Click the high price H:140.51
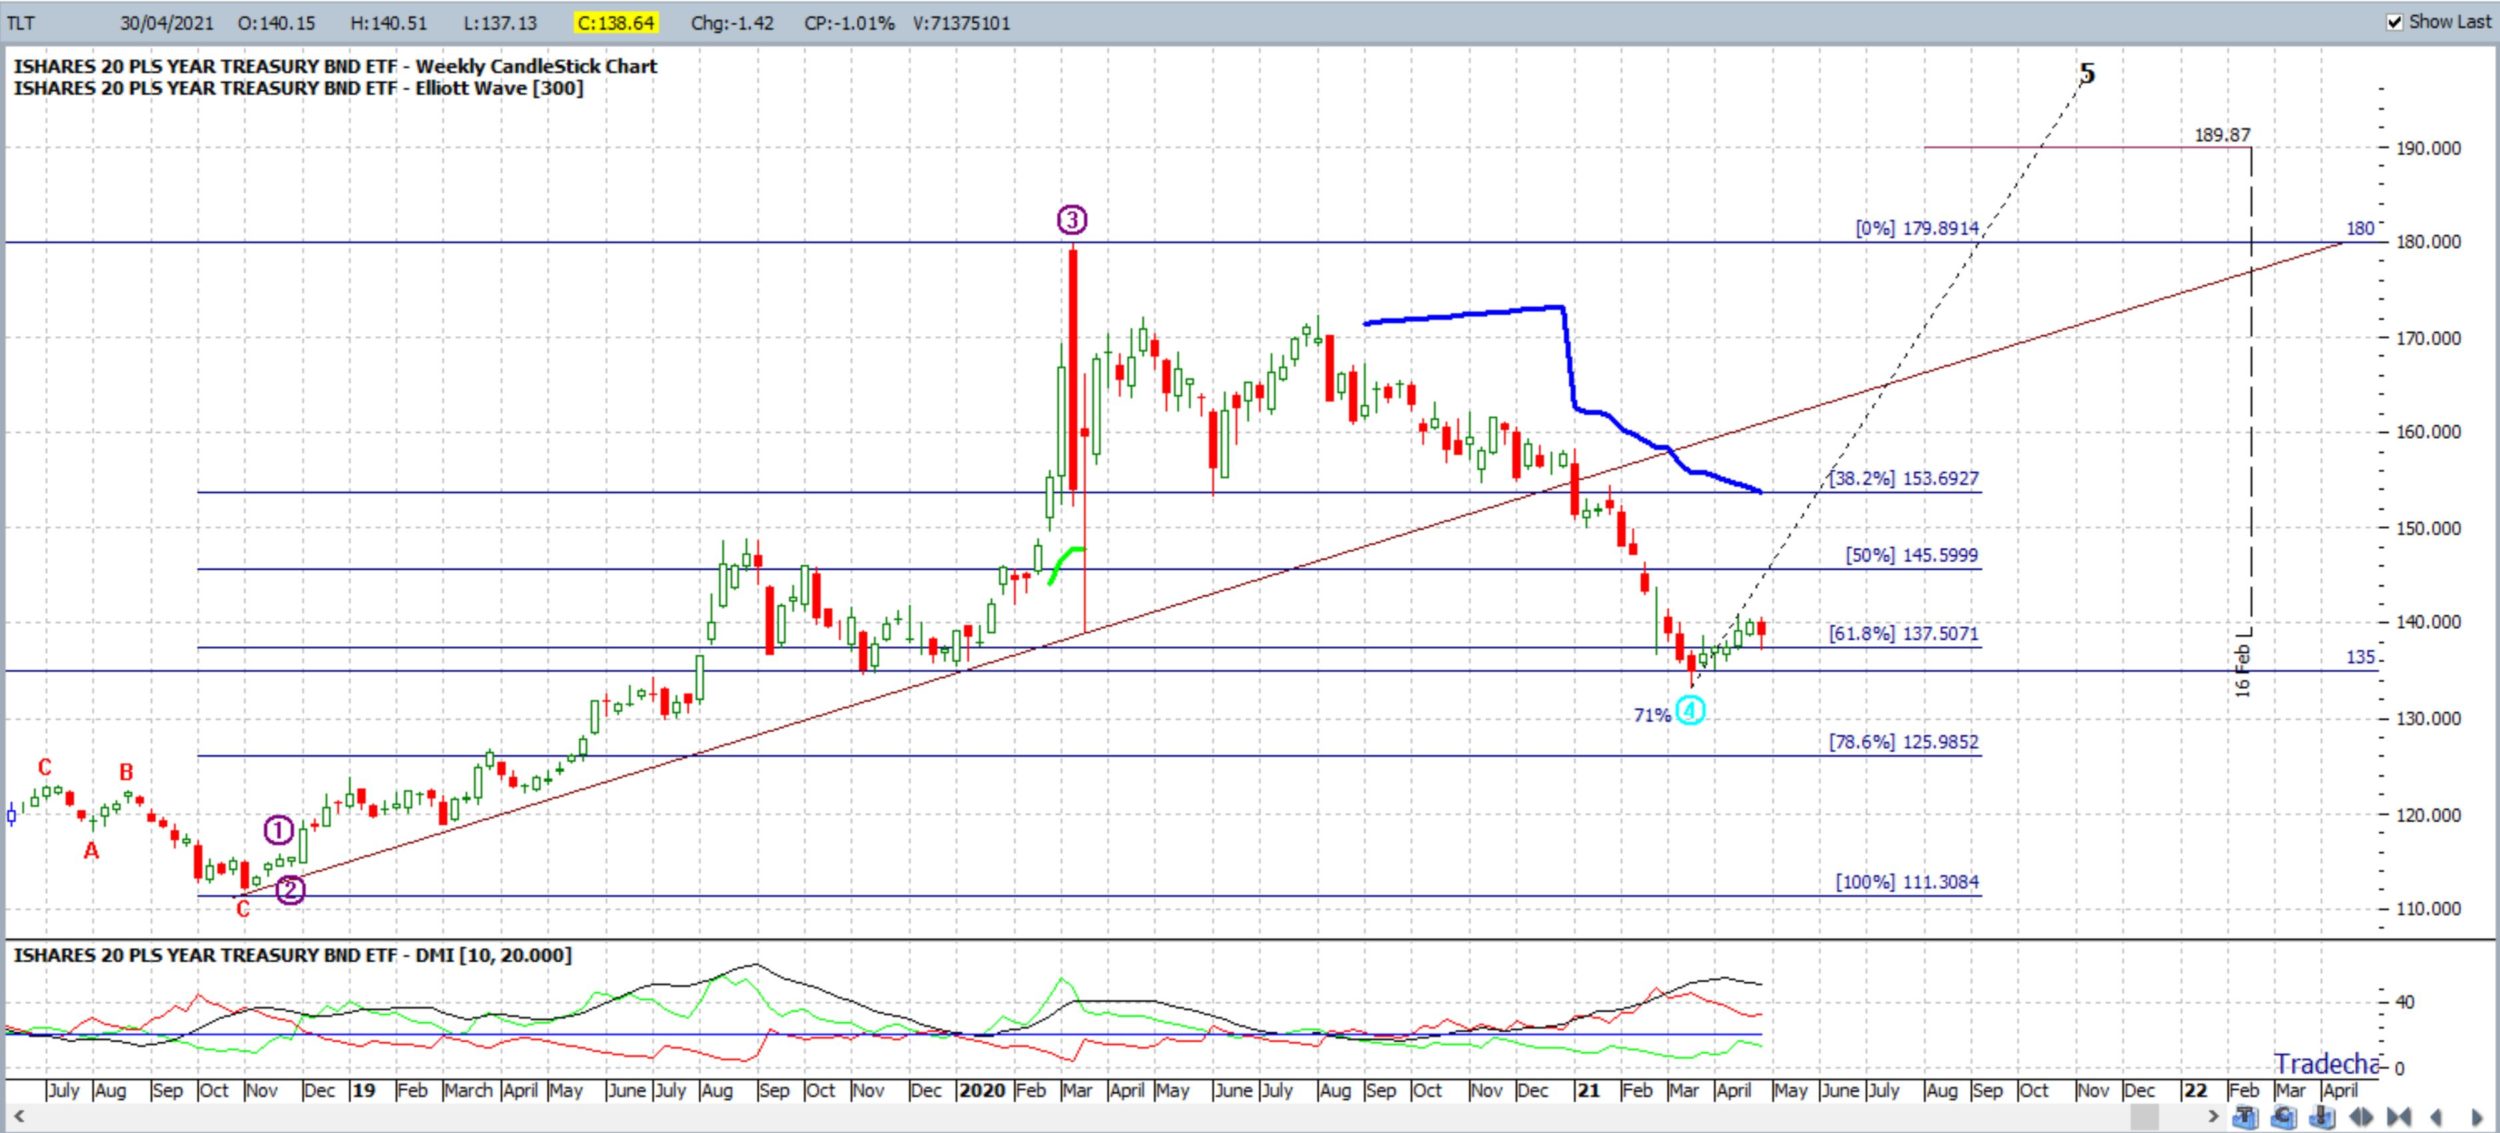This screenshot has height=1133, width=2500. pyautogui.click(x=388, y=23)
